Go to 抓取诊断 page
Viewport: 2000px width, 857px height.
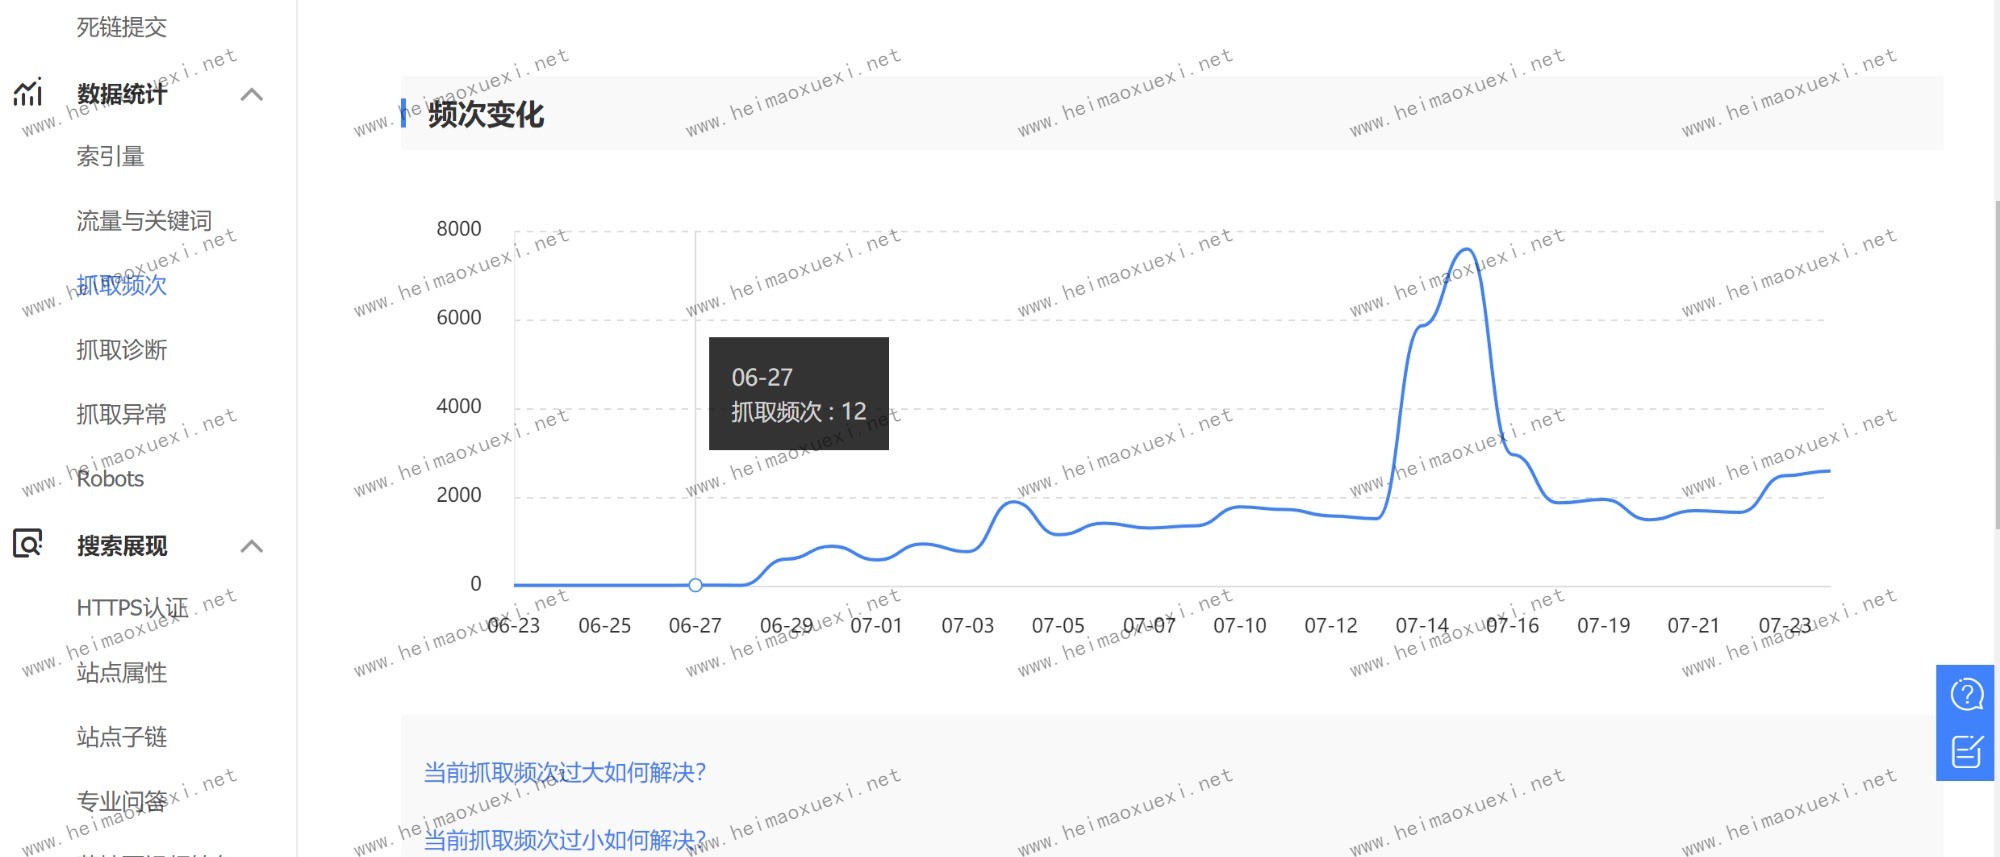tap(122, 350)
